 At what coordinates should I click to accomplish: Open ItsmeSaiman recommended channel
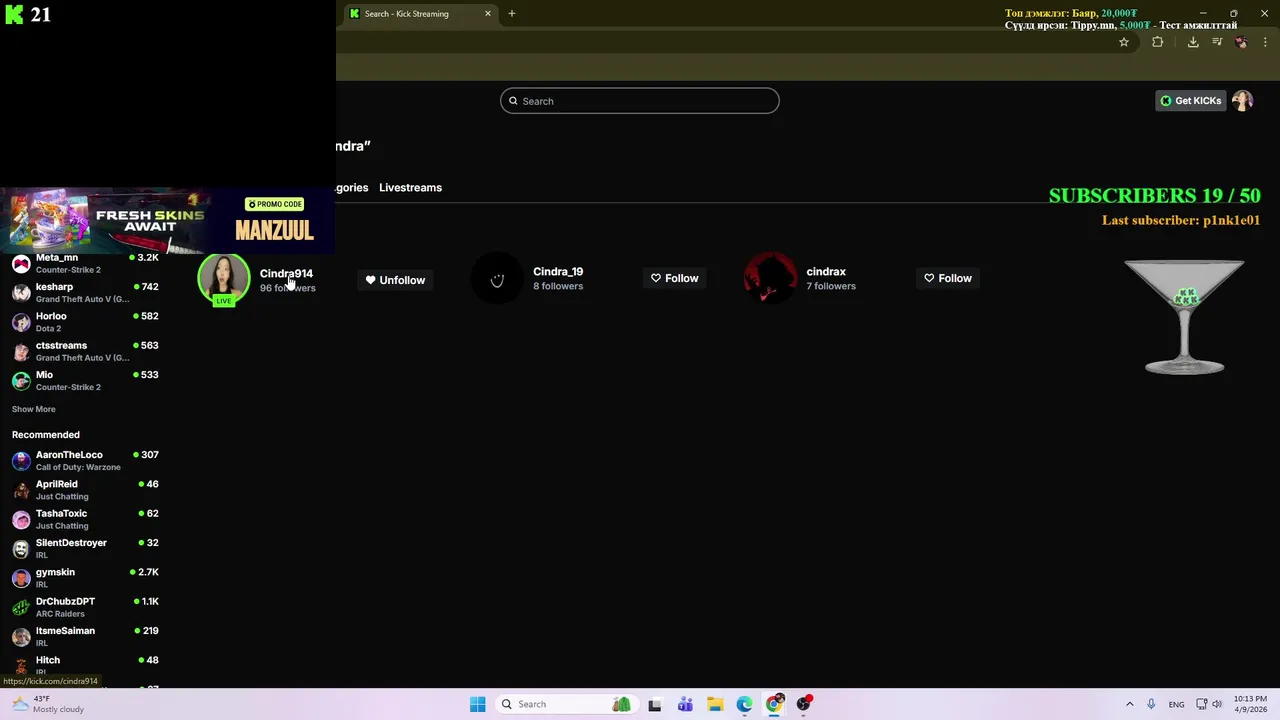pyautogui.click(x=85, y=637)
